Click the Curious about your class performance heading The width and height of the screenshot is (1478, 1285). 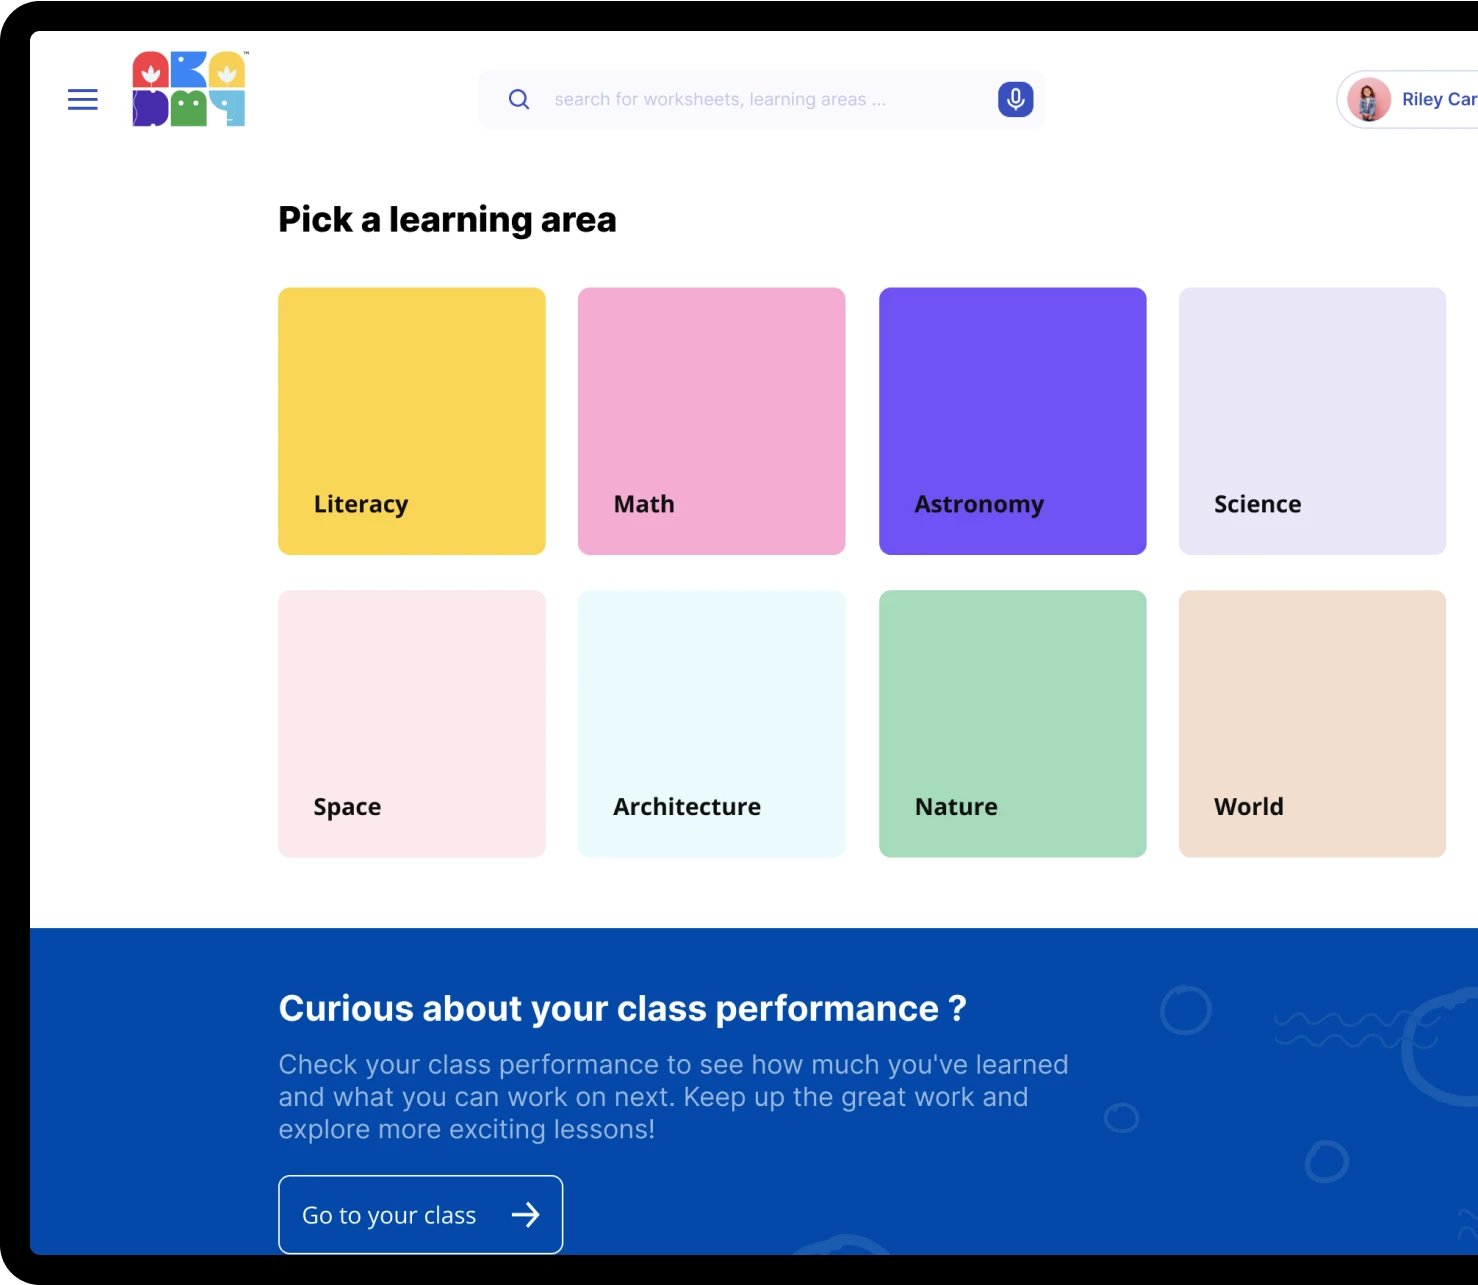[x=622, y=1008]
